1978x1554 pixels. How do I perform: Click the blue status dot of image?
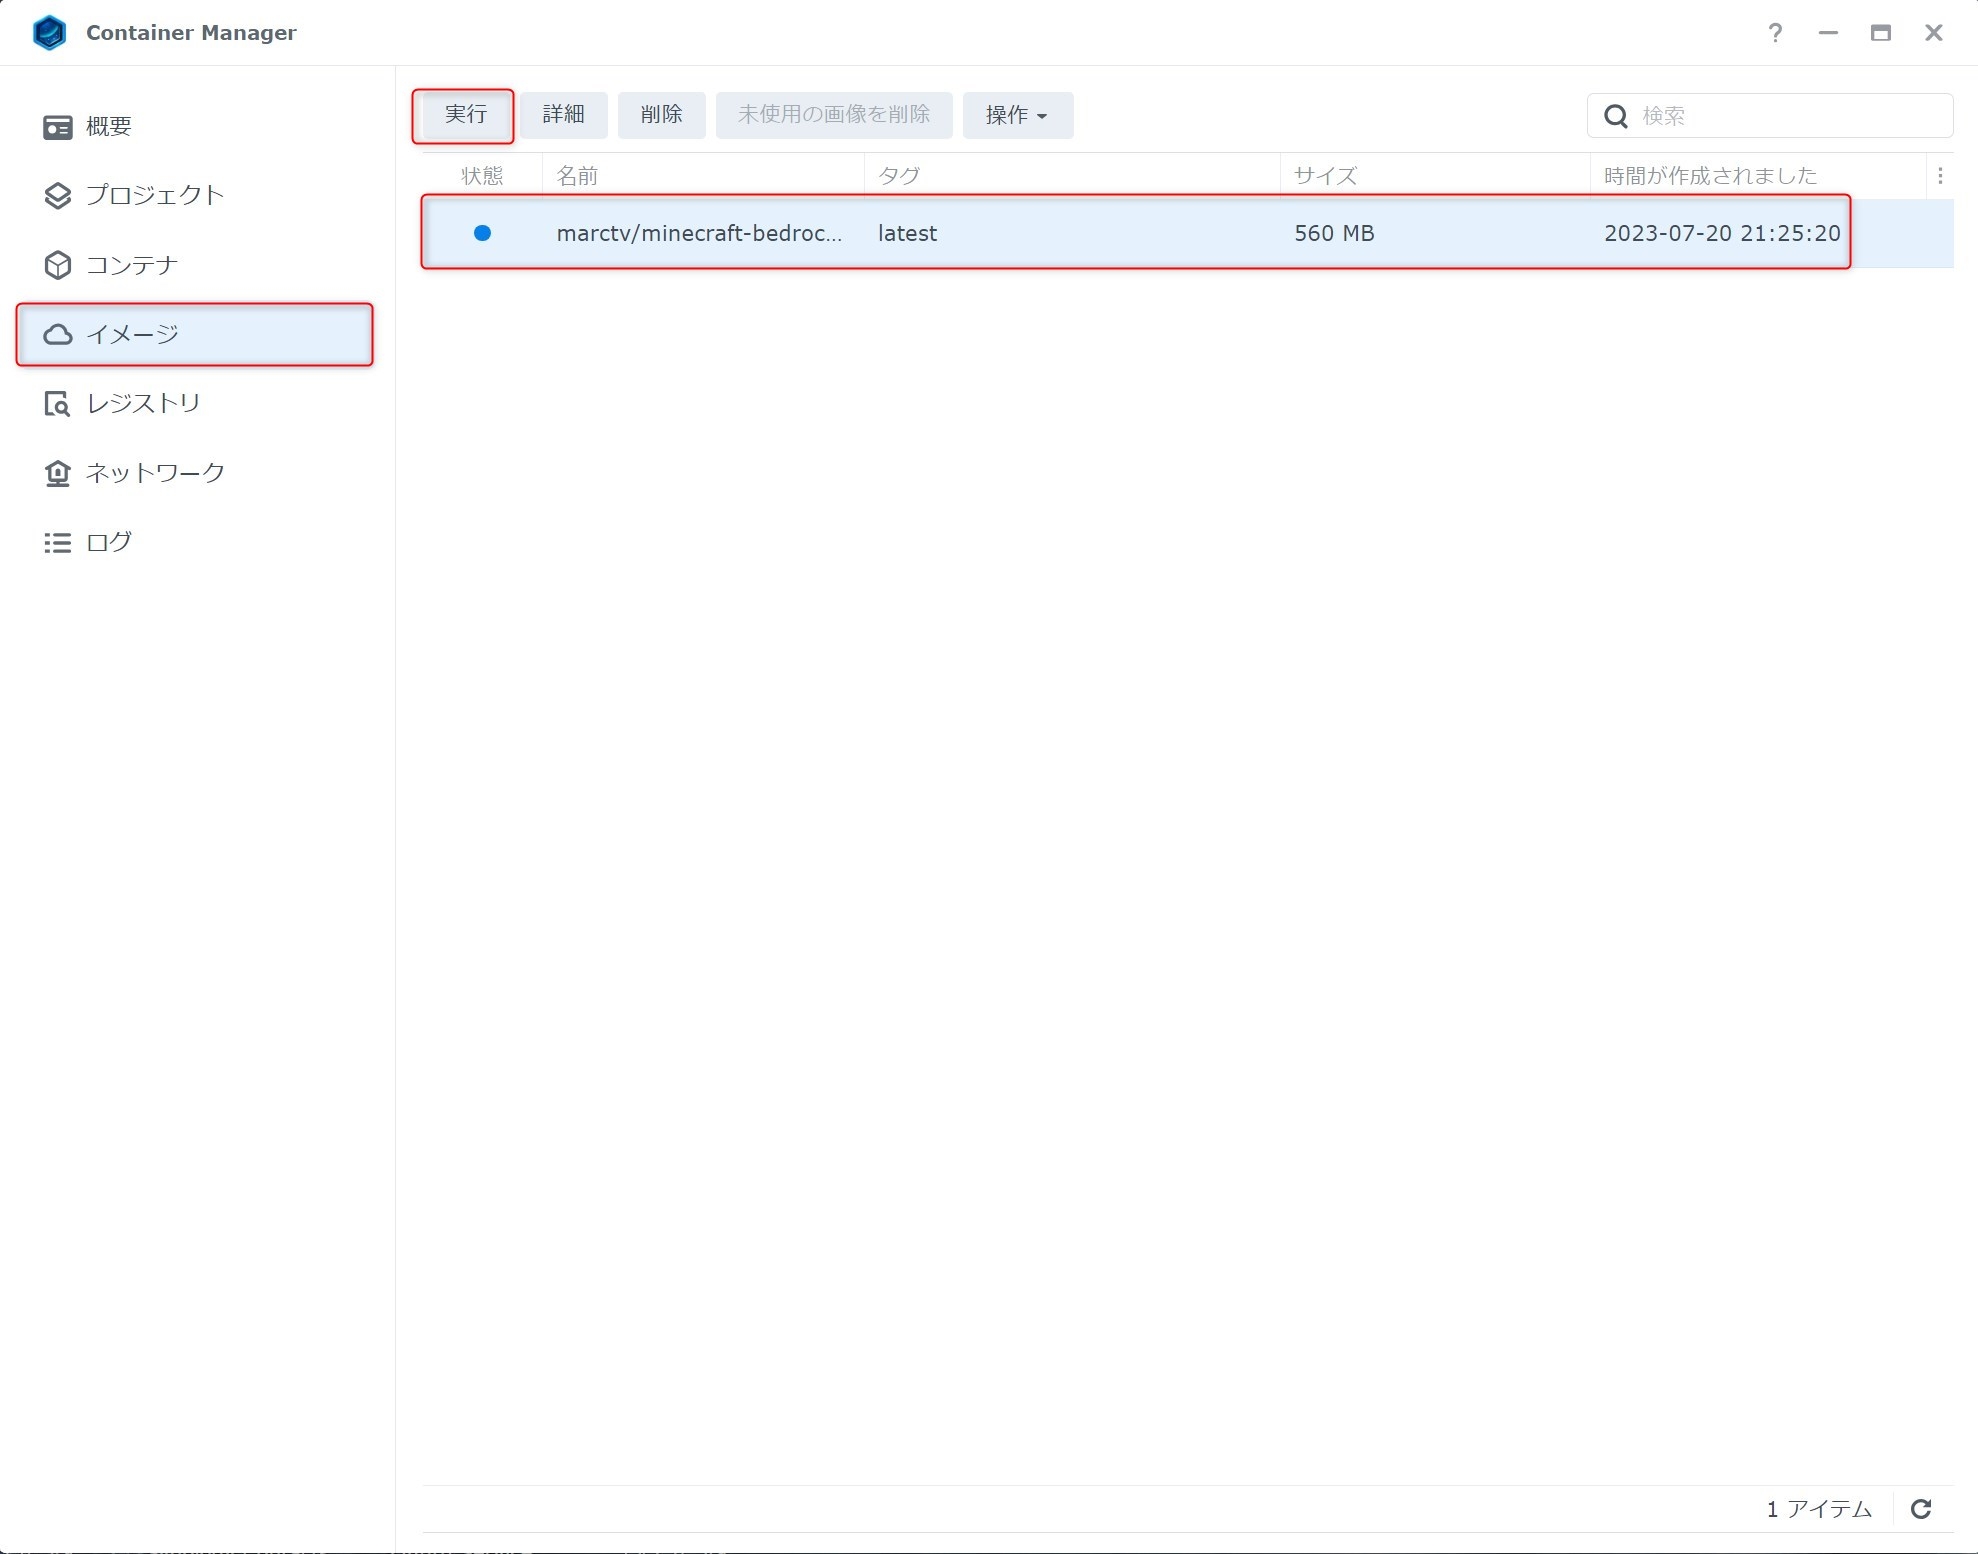(482, 233)
